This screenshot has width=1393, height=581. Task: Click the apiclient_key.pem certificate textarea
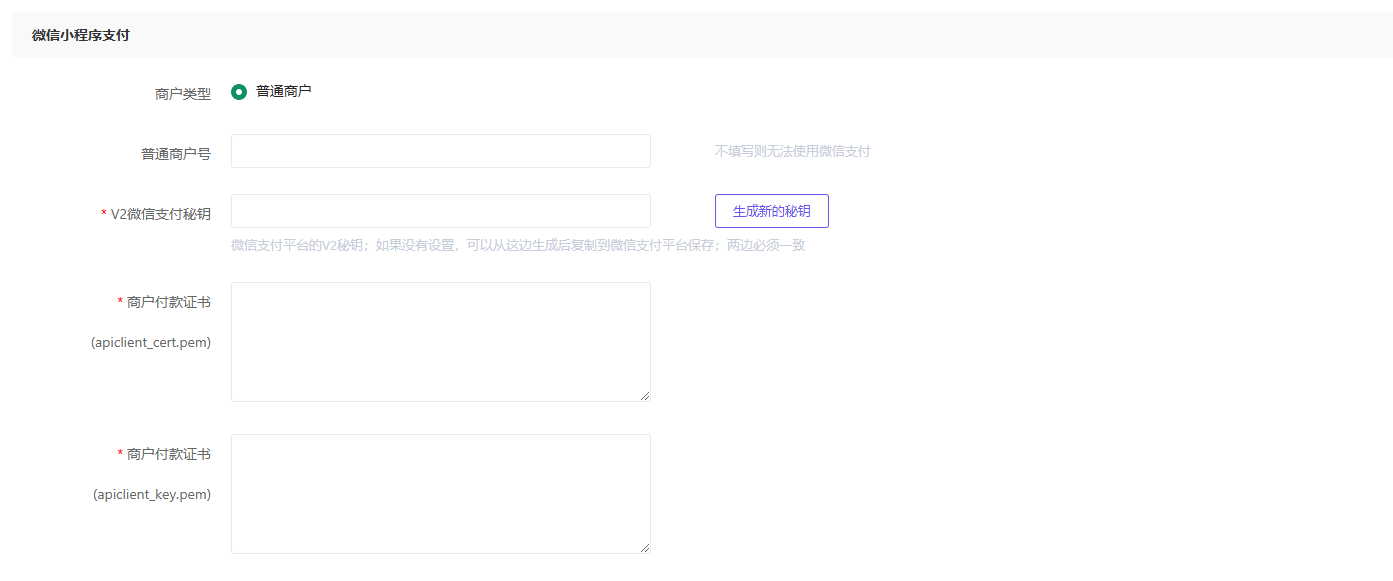pyautogui.click(x=440, y=493)
